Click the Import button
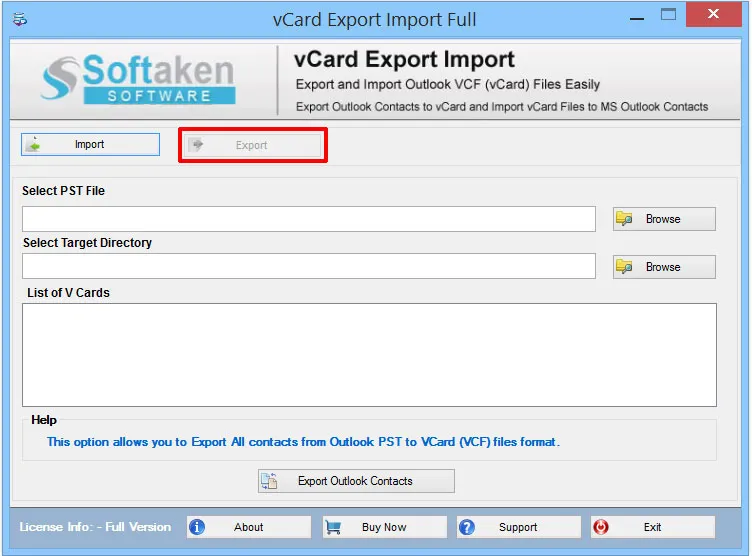752x556 pixels. click(x=90, y=144)
